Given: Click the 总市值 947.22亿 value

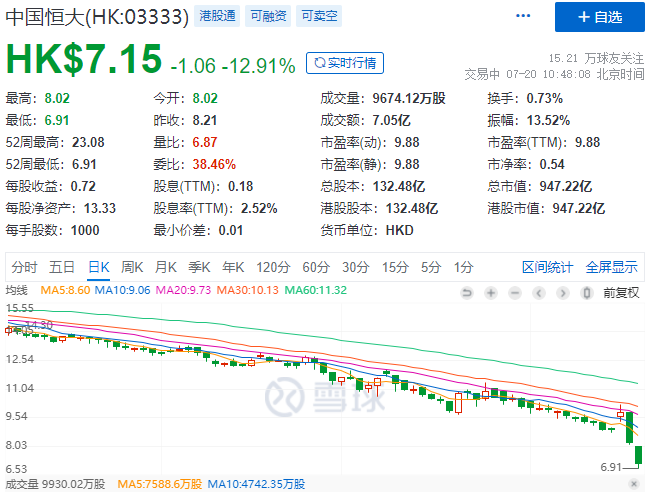Looking at the screenshot, I should [x=566, y=186].
